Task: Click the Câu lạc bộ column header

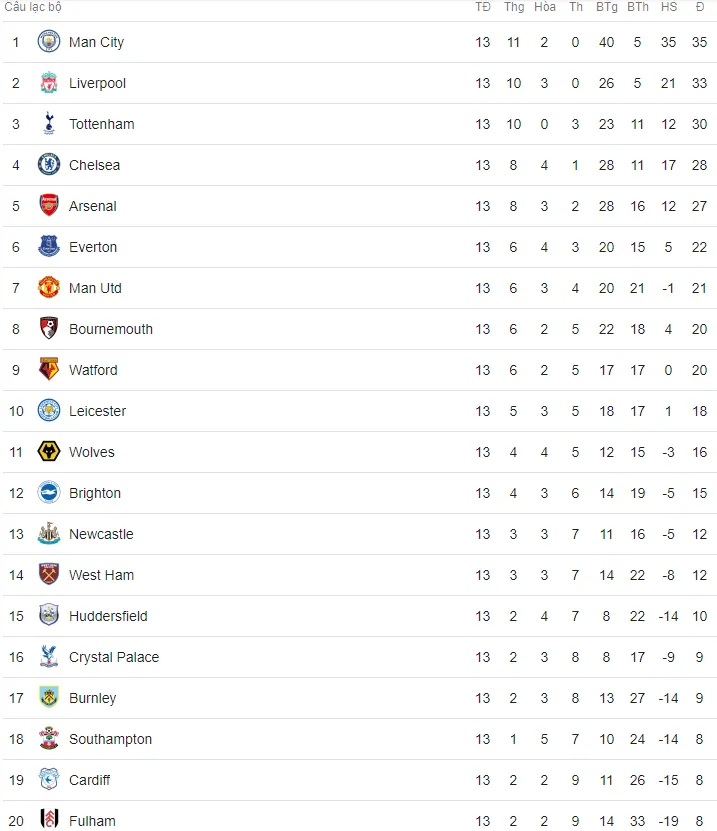Action: [33, 7]
